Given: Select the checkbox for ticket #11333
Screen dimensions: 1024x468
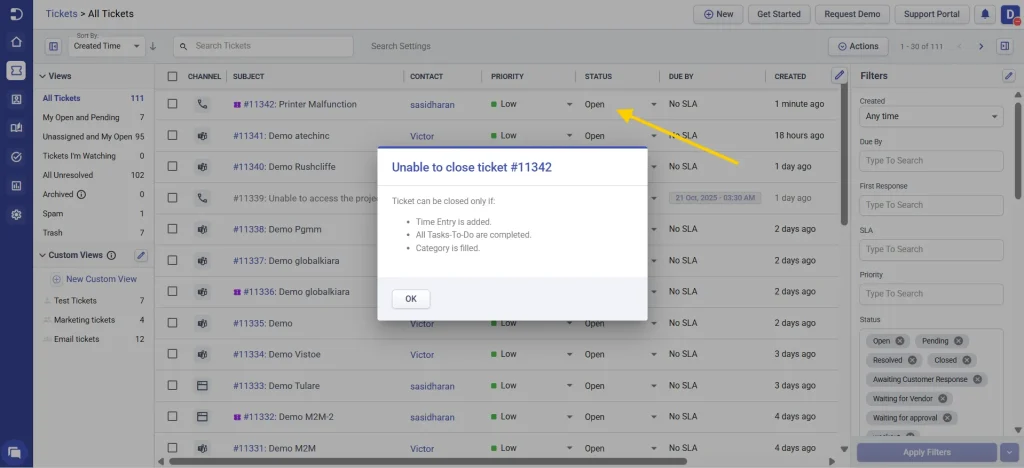Looking at the screenshot, I should pos(173,385).
